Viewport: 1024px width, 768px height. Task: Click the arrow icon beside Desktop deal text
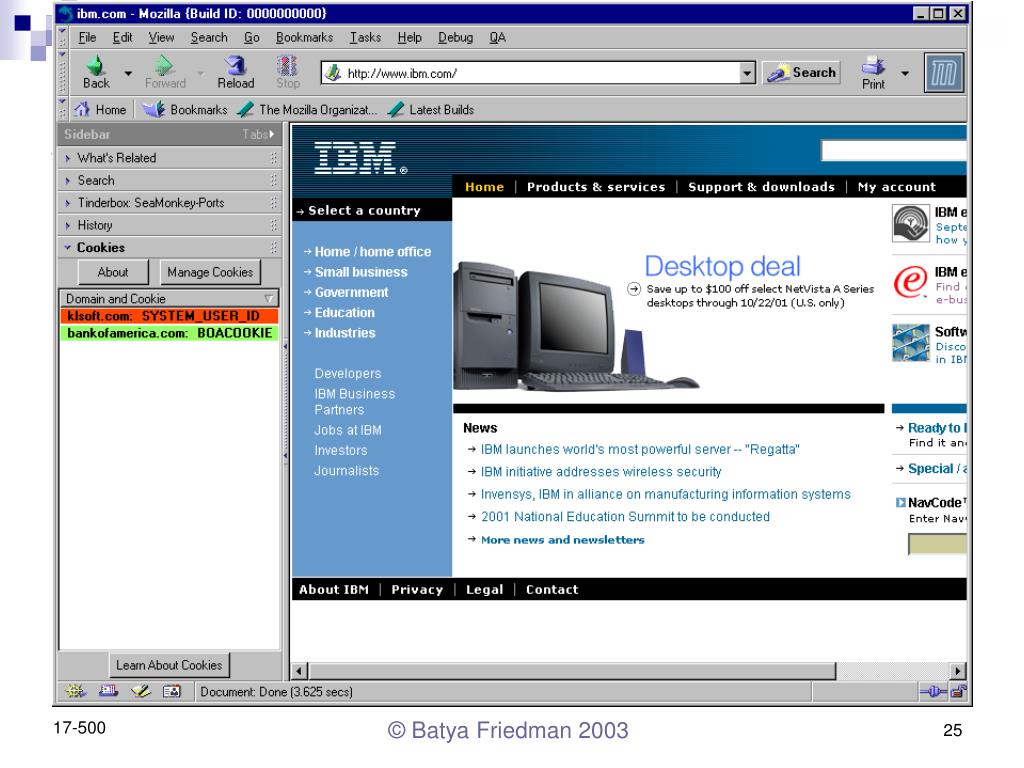633,289
